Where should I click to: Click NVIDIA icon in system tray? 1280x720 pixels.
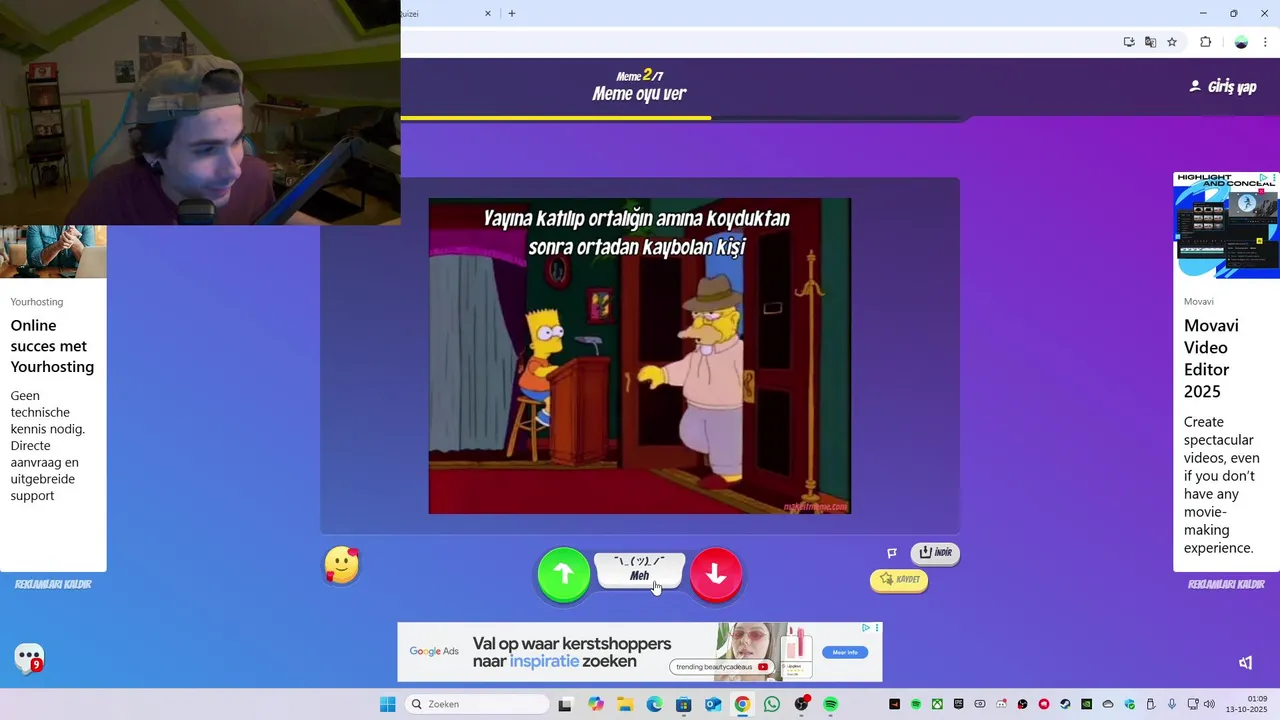coord(1086,704)
